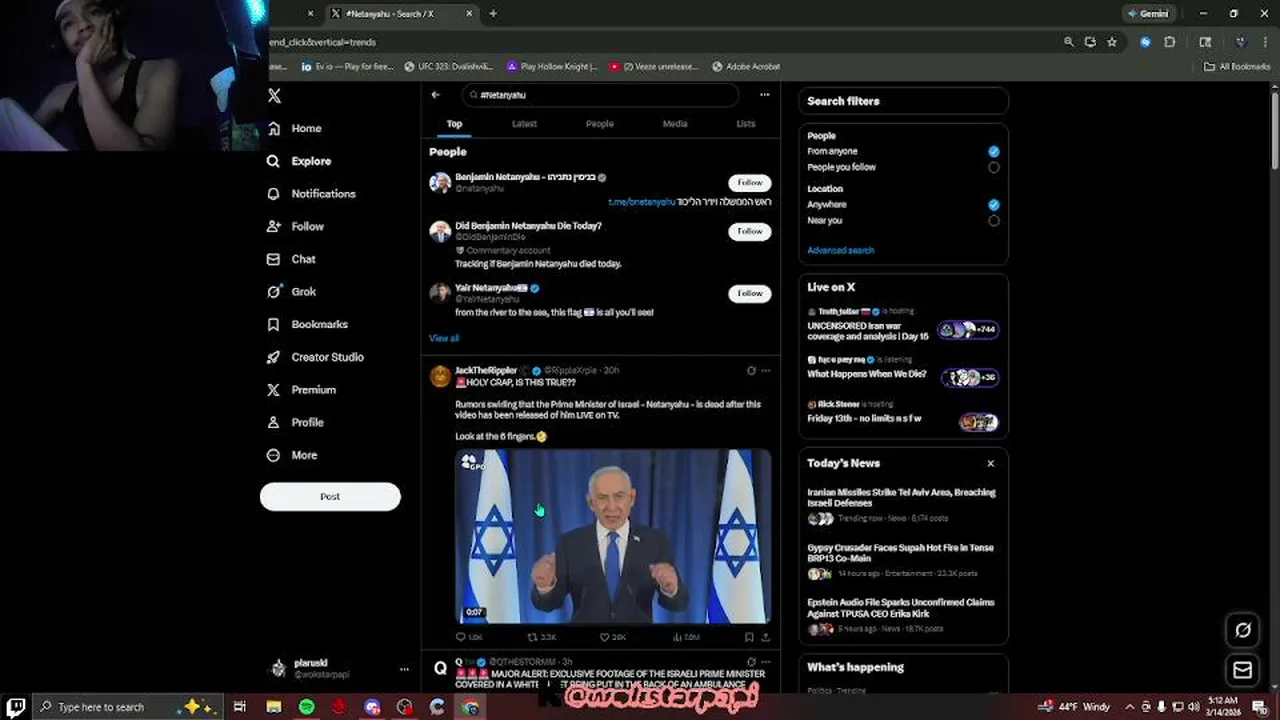The width and height of the screenshot is (1280, 720).
Task: Open more options on JackTheRippler's post
Action: point(766,371)
